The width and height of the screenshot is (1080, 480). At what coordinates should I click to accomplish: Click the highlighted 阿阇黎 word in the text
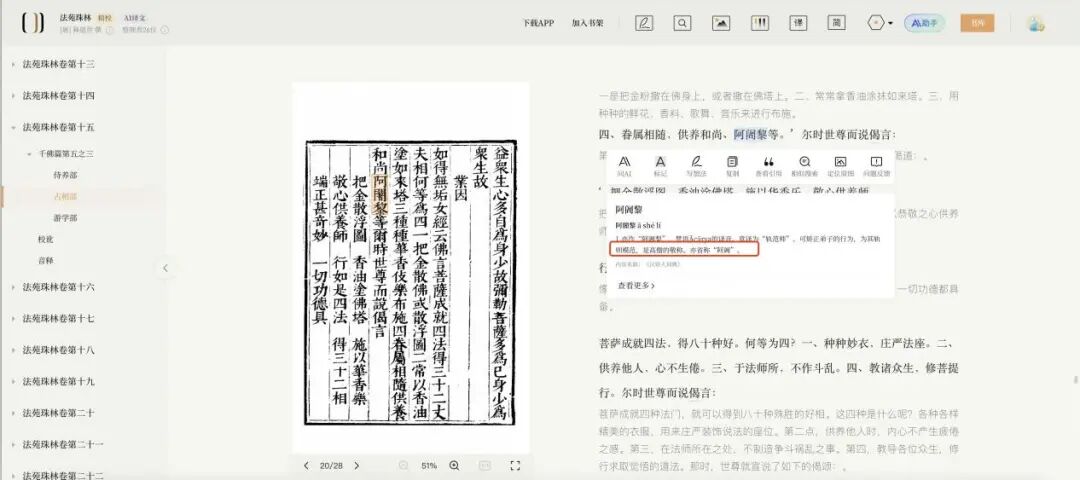[x=750, y=134]
